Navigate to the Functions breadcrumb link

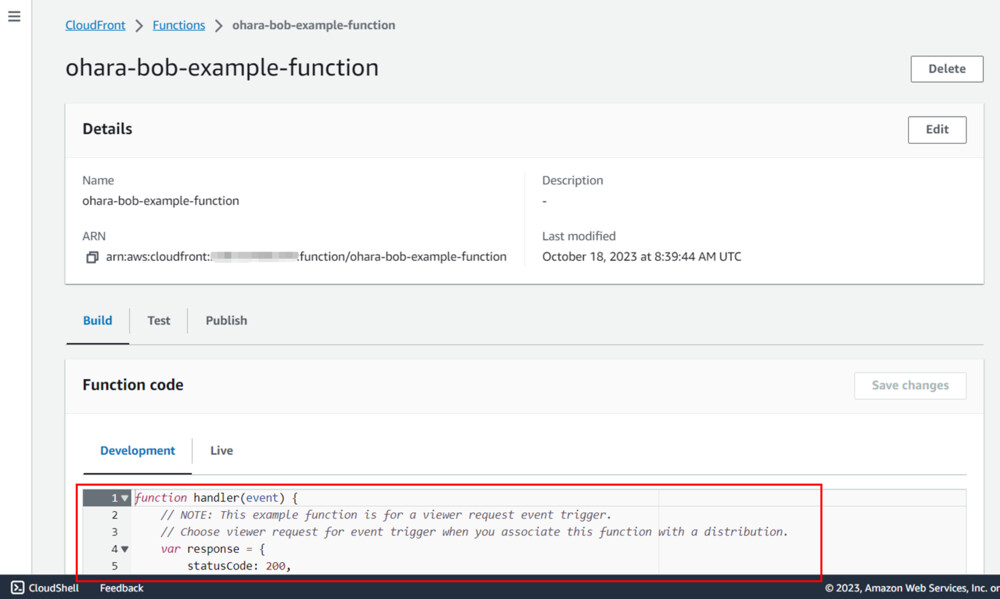coord(179,25)
